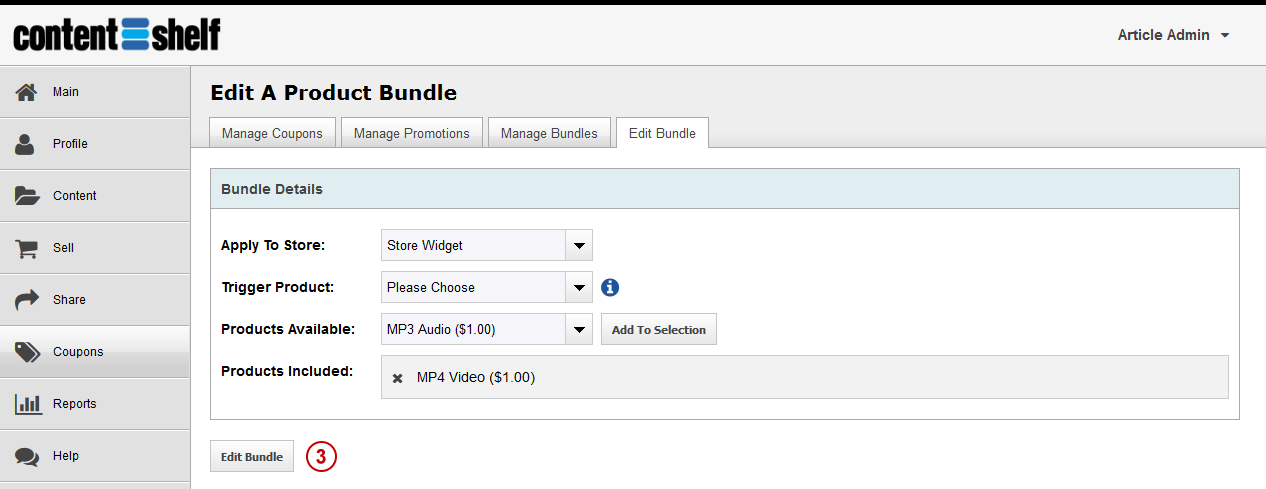Select the Content folder icon

pos(27,196)
